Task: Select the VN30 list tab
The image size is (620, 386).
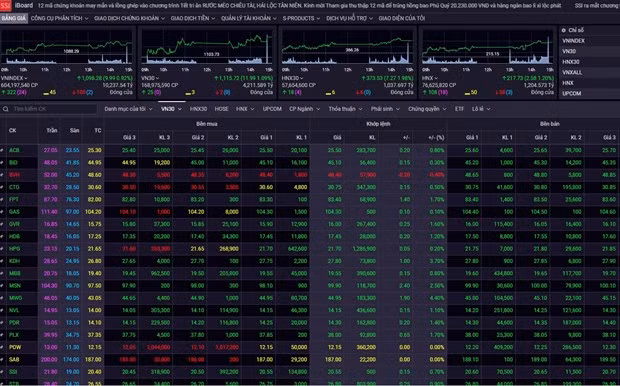Action: coord(171,109)
